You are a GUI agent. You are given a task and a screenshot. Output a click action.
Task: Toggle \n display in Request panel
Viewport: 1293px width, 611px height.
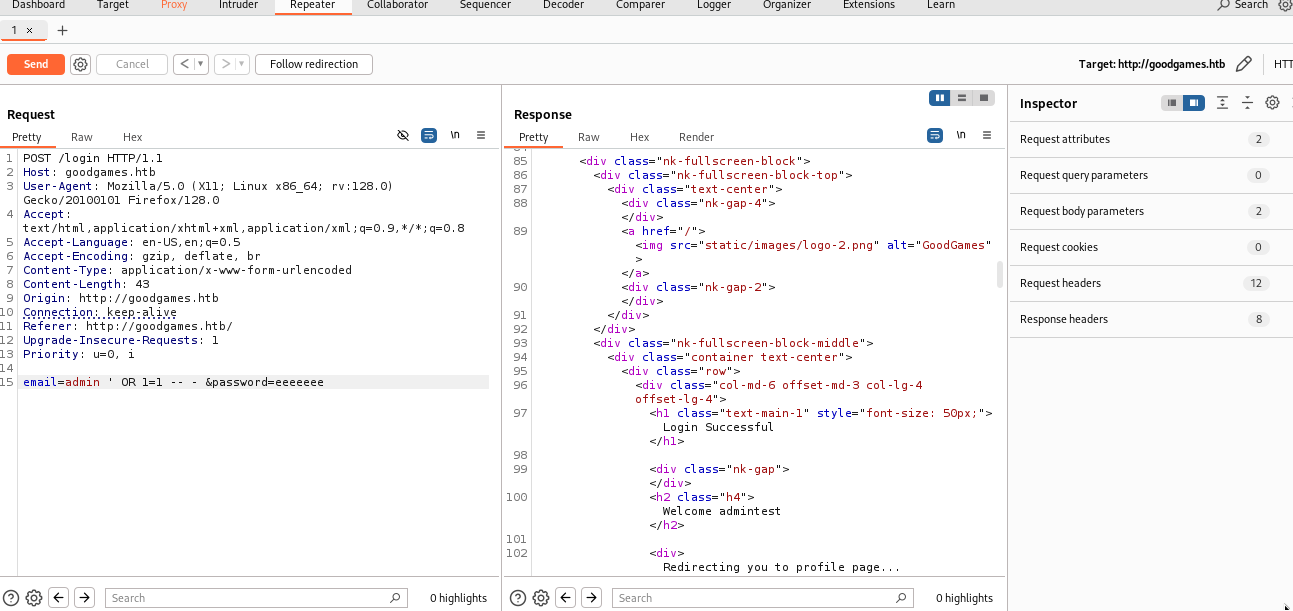455,135
